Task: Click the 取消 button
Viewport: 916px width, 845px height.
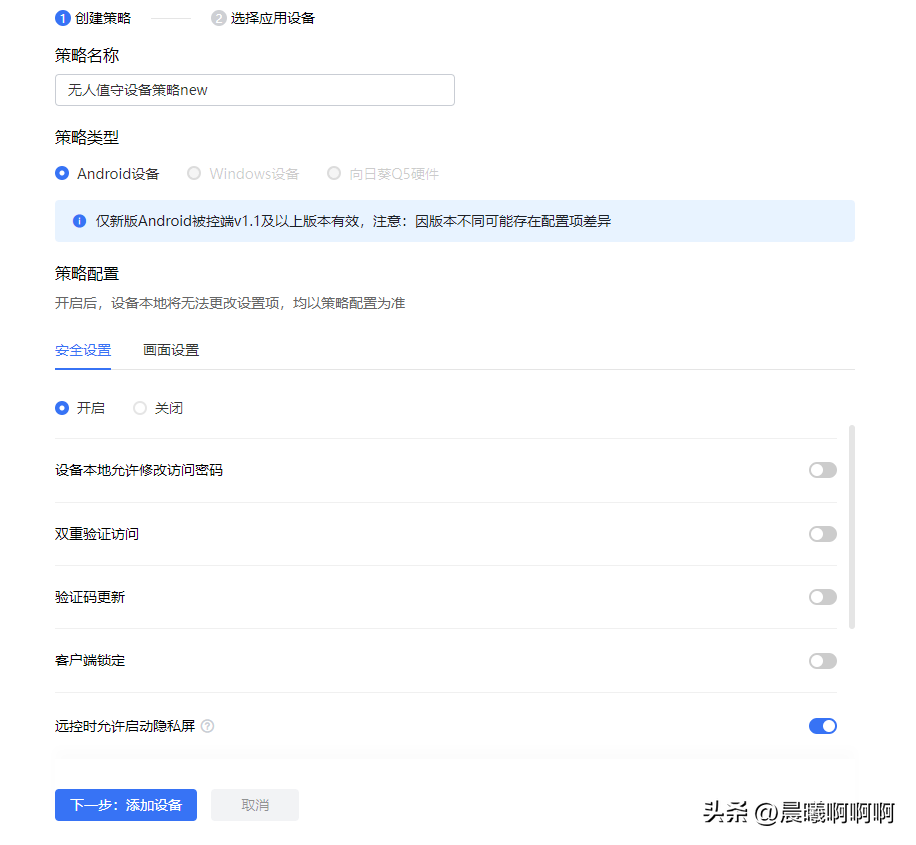Action: (254, 804)
